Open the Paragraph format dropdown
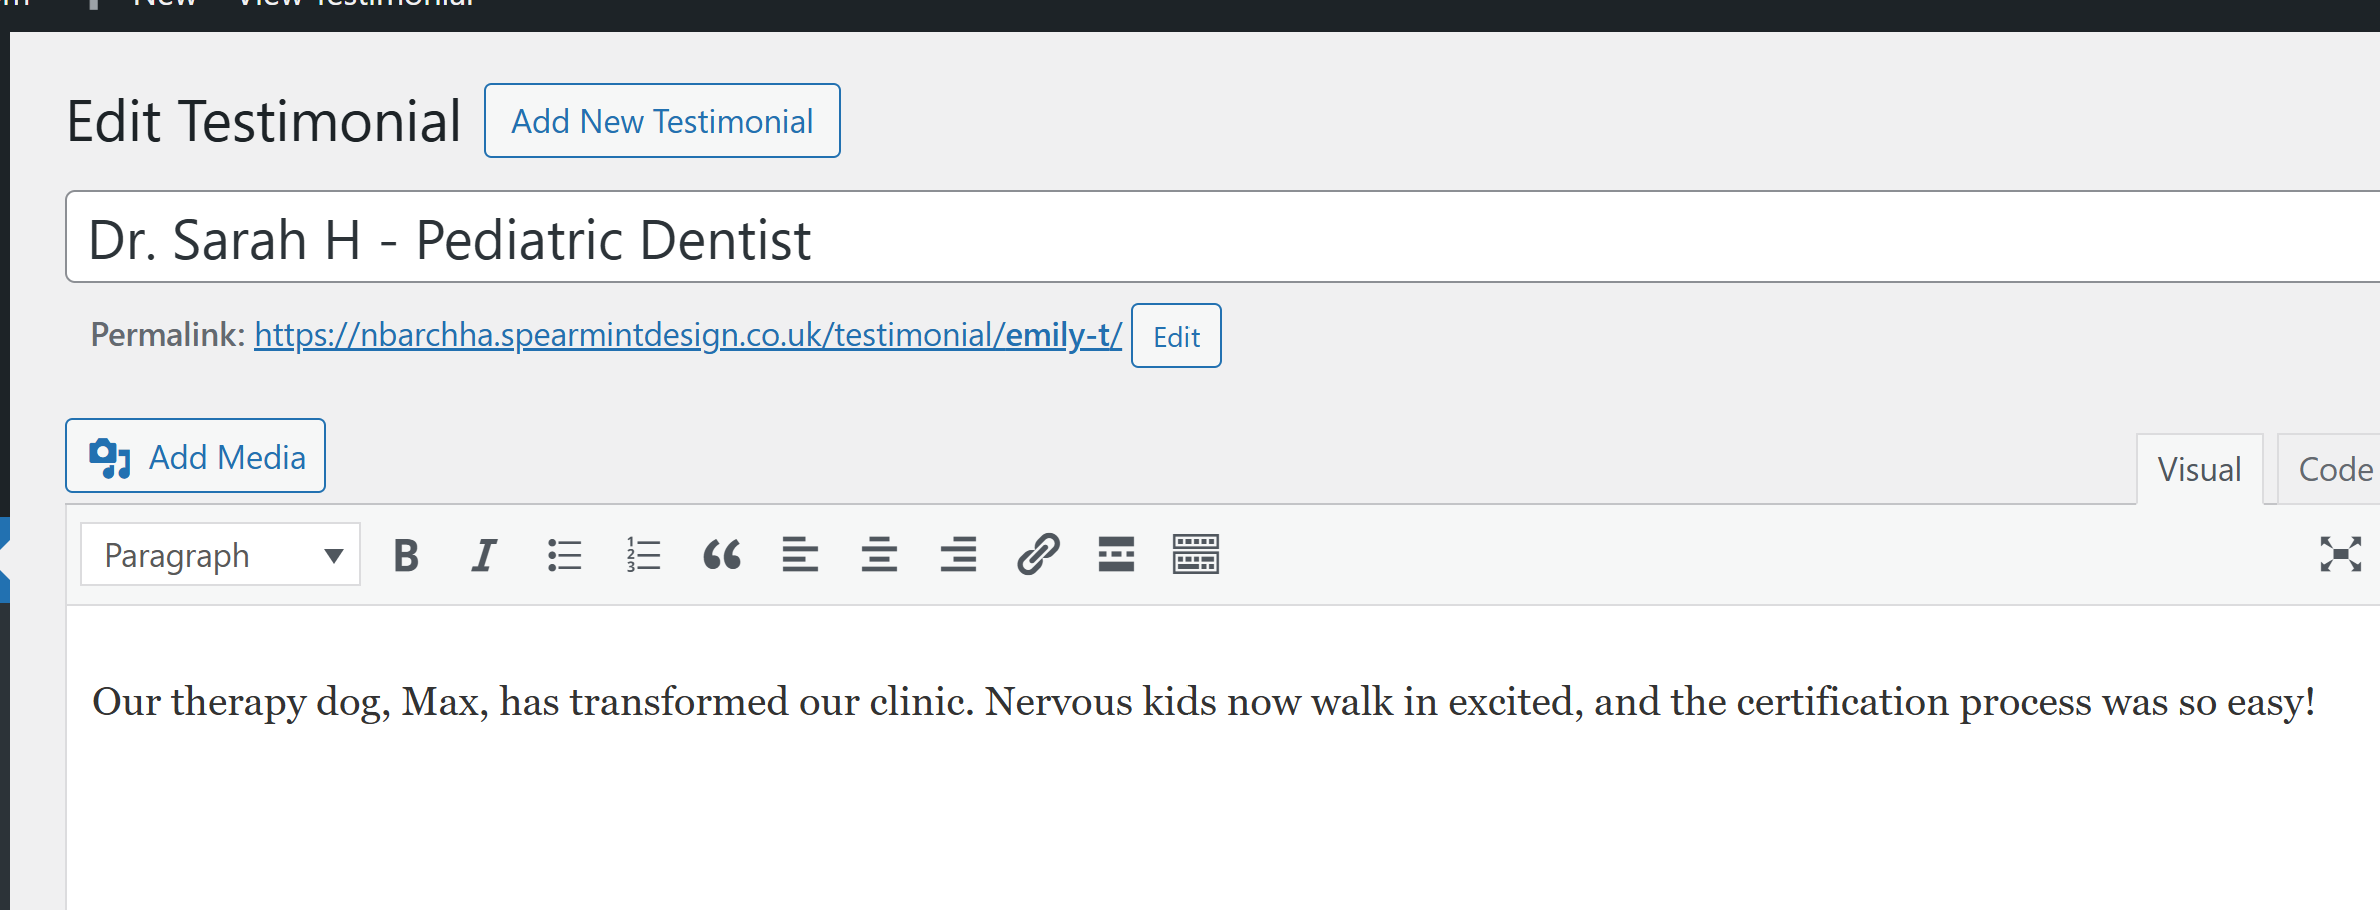The image size is (2380, 910). 221,555
